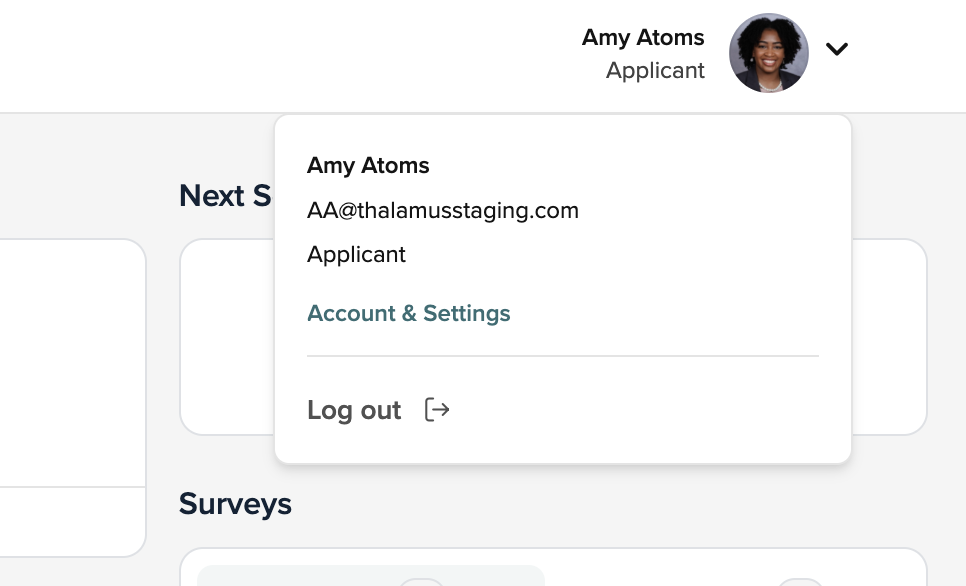This screenshot has height=586, width=966.
Task: Click the divider line above Log out
Action: 563,356
